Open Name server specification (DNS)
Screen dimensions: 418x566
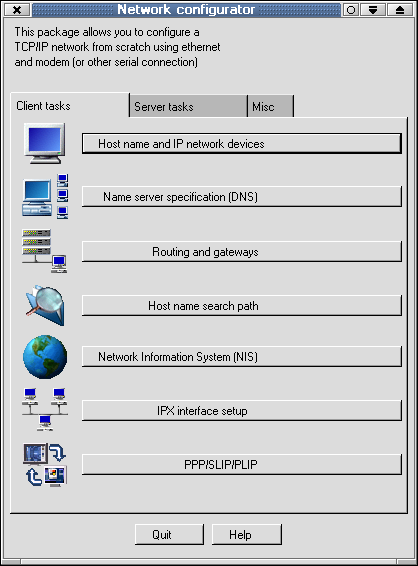(x=241, y=197)
